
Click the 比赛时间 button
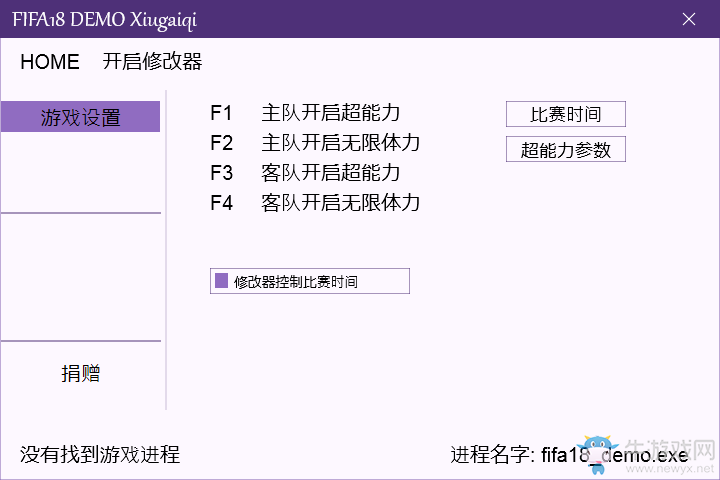pos(566,114)
